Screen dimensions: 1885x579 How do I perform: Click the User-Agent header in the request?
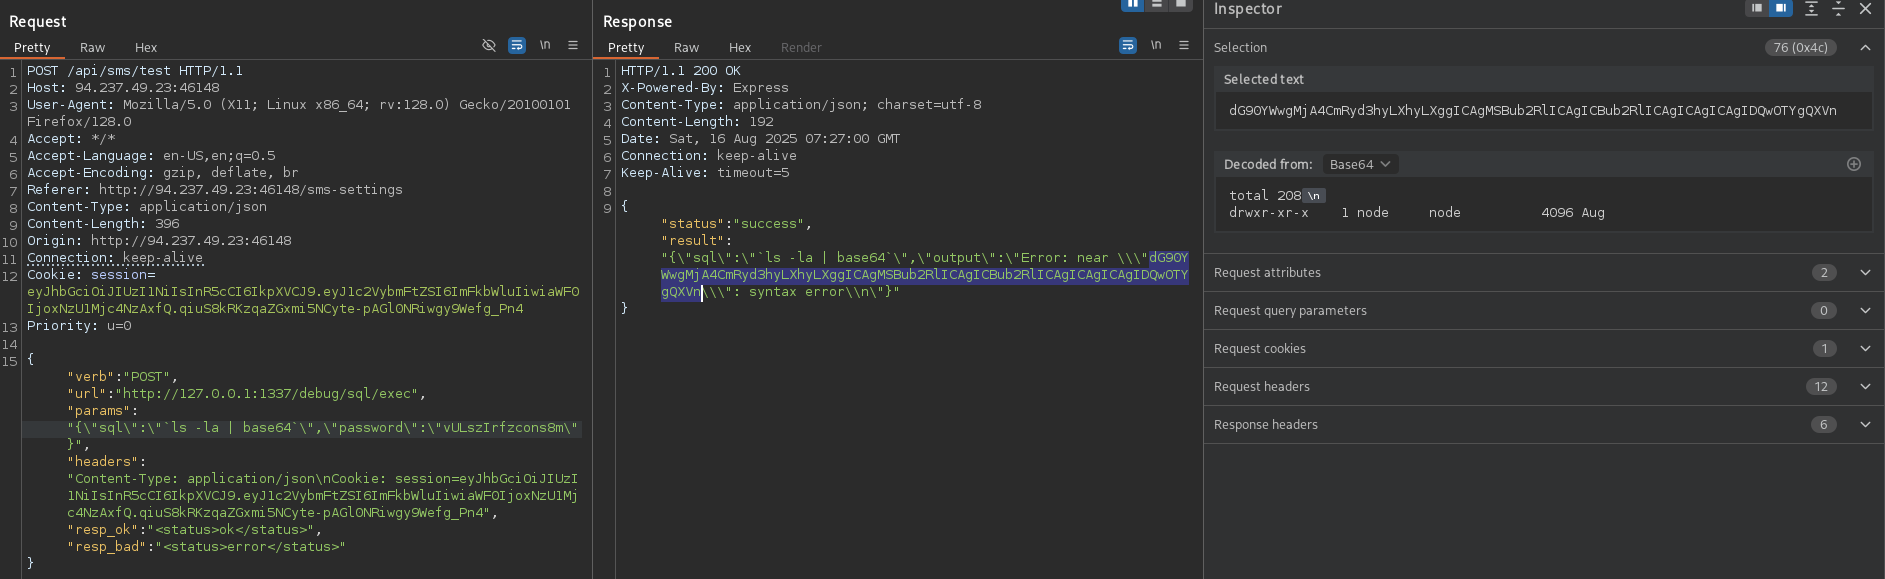point(299,113)
